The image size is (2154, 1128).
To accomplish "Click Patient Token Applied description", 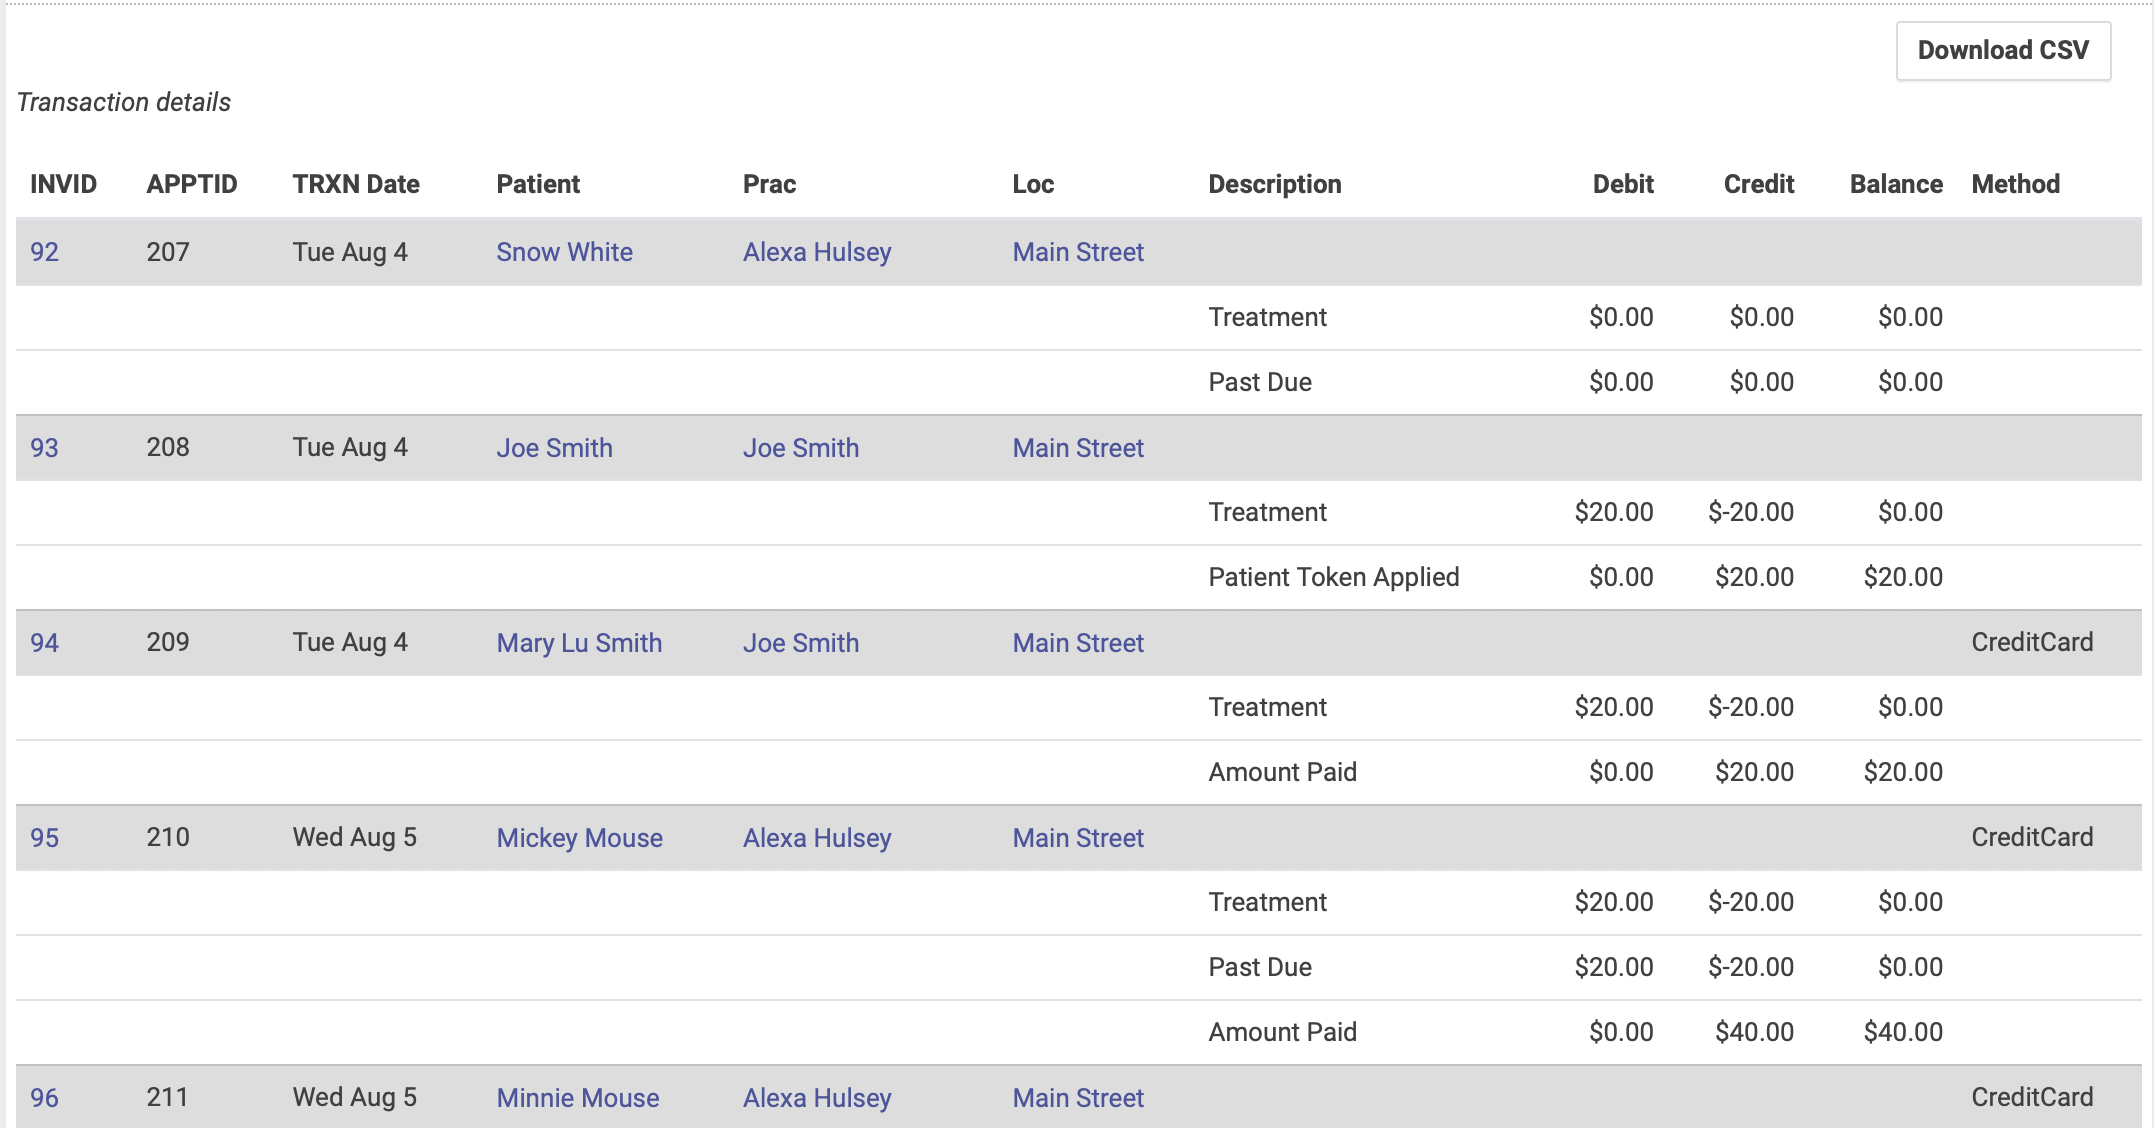I will click(1334, 577).
